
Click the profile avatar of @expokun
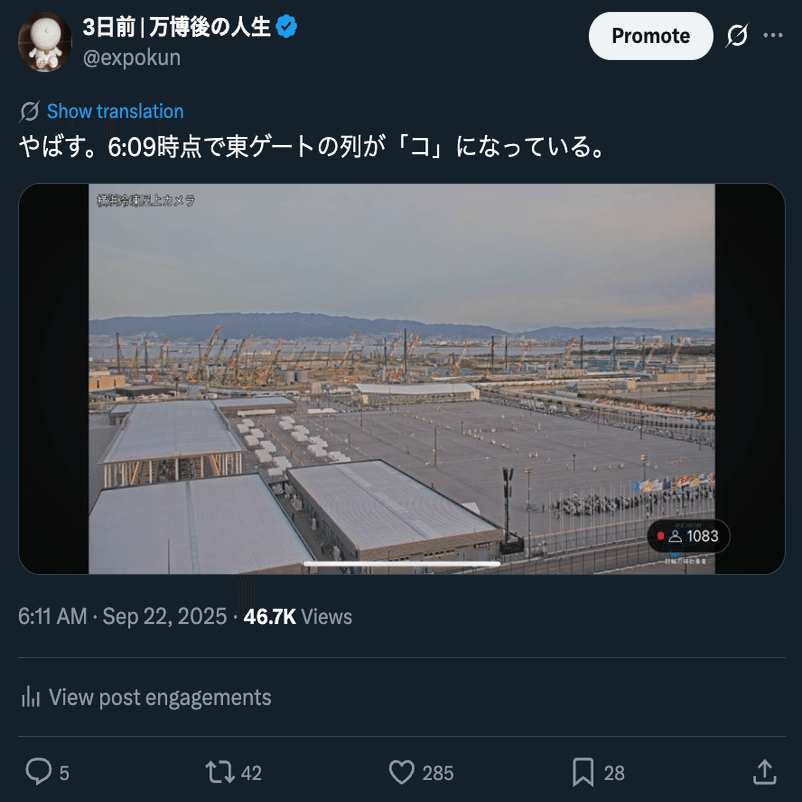pyautogui.click(x=45, y=42)
